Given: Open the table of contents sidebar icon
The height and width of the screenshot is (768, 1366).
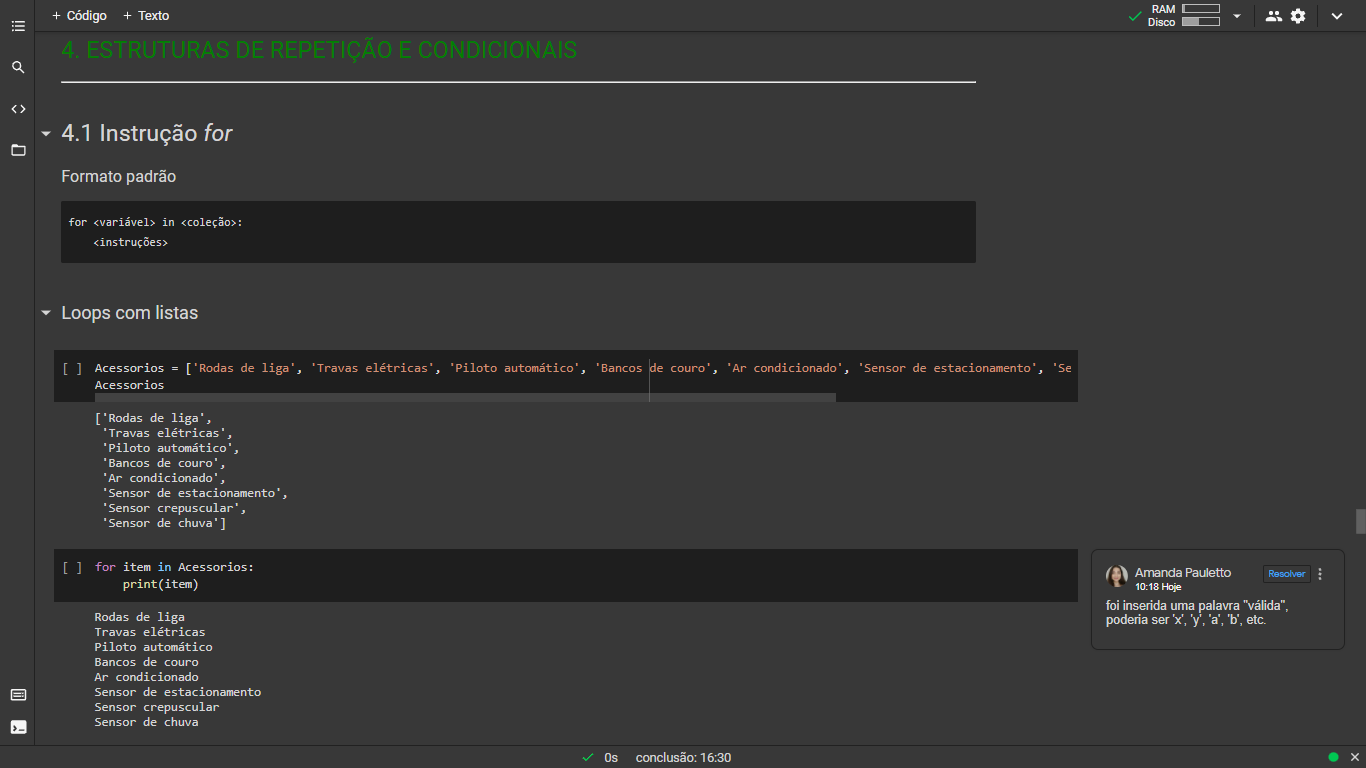Looking at the screenshot, I should tap(18, 26).
